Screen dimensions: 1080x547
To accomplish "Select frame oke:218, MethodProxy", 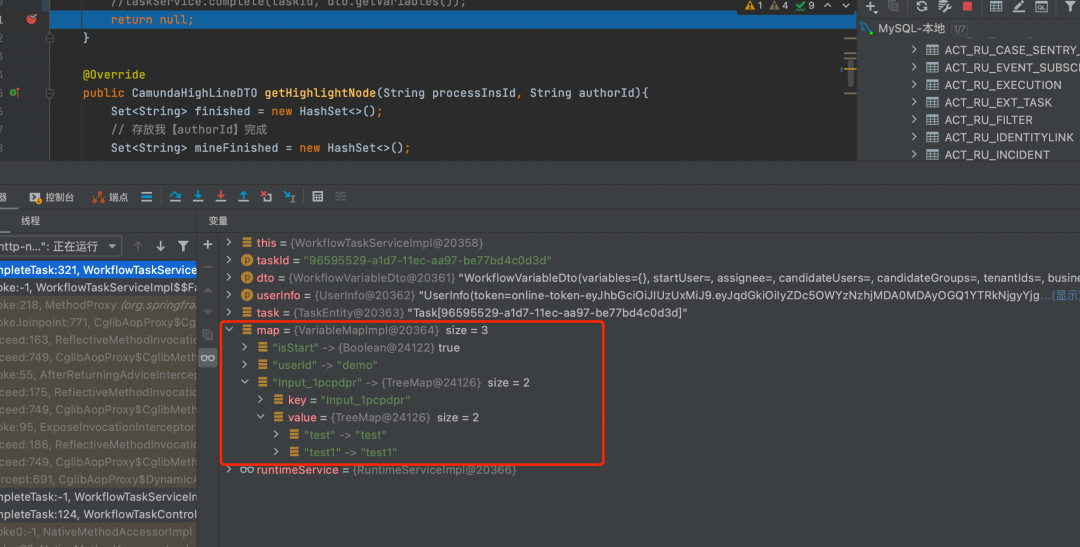I will (98, 305).
